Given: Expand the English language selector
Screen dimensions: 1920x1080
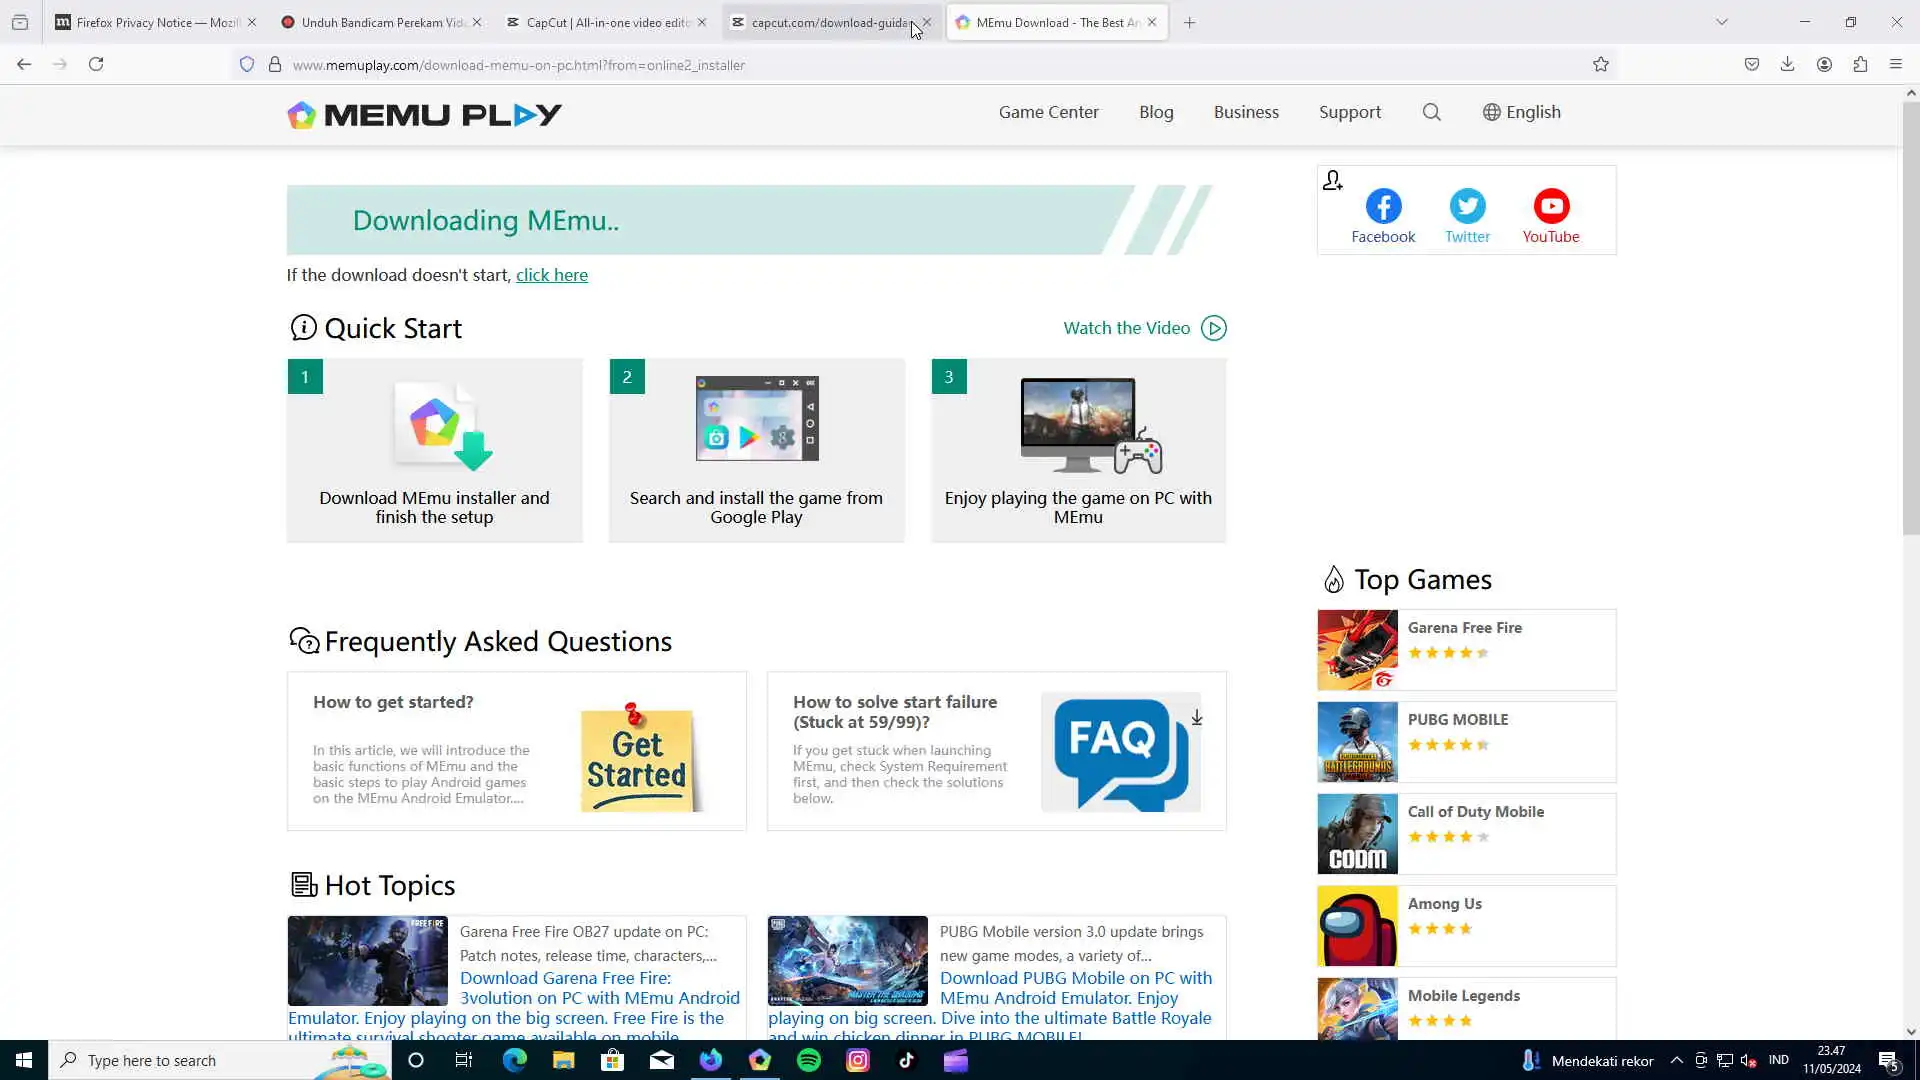Looking at the screenshot, I should click(x=1521, y=112).
